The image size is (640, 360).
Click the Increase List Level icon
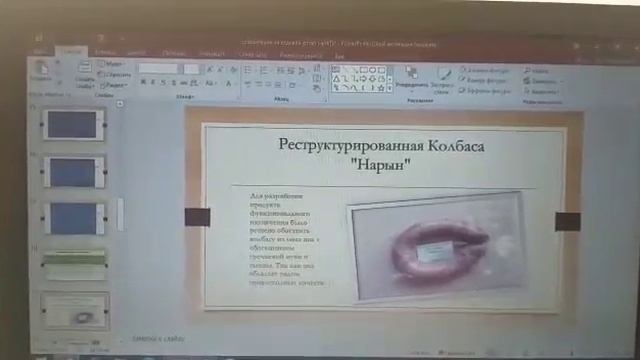(291, 71)
